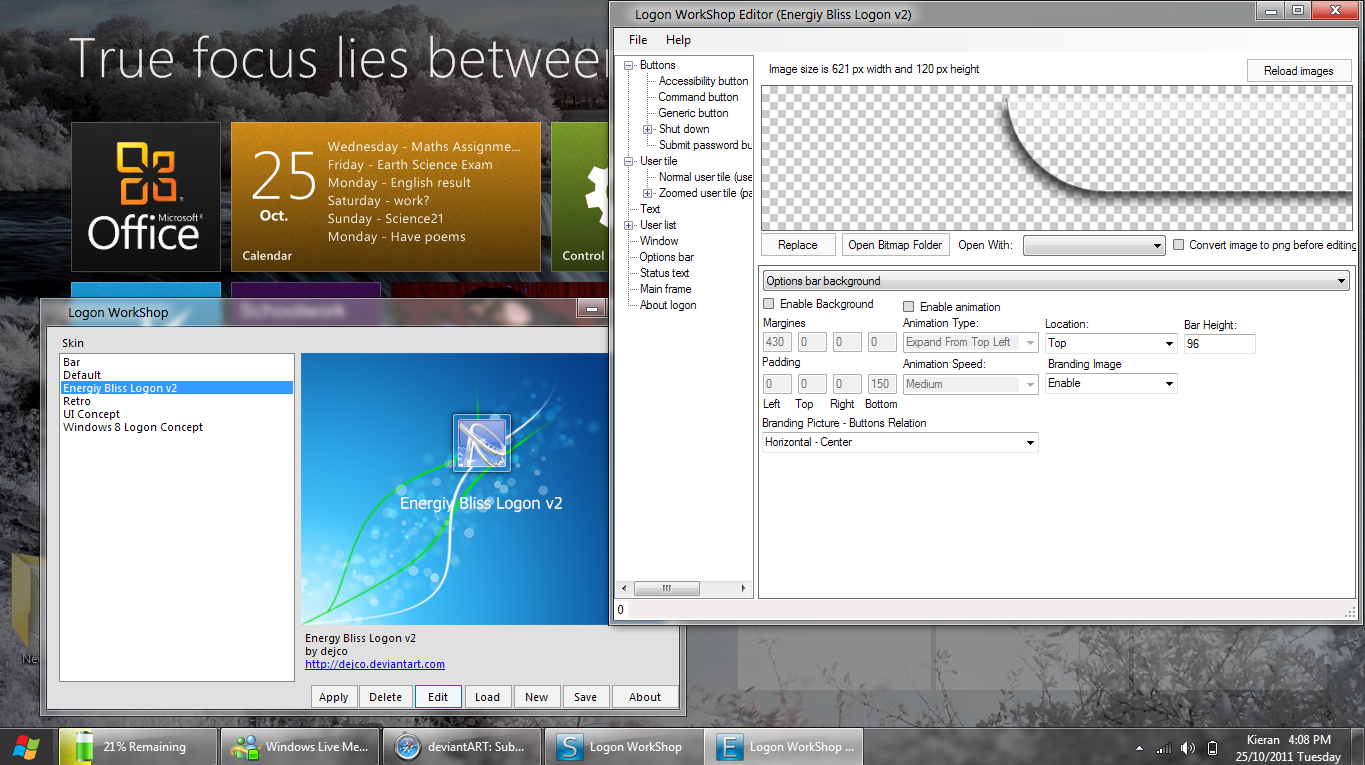Viewport: 1365px width, 765px height.
Task: Expand the User list tree node
Action: (629, 225)
